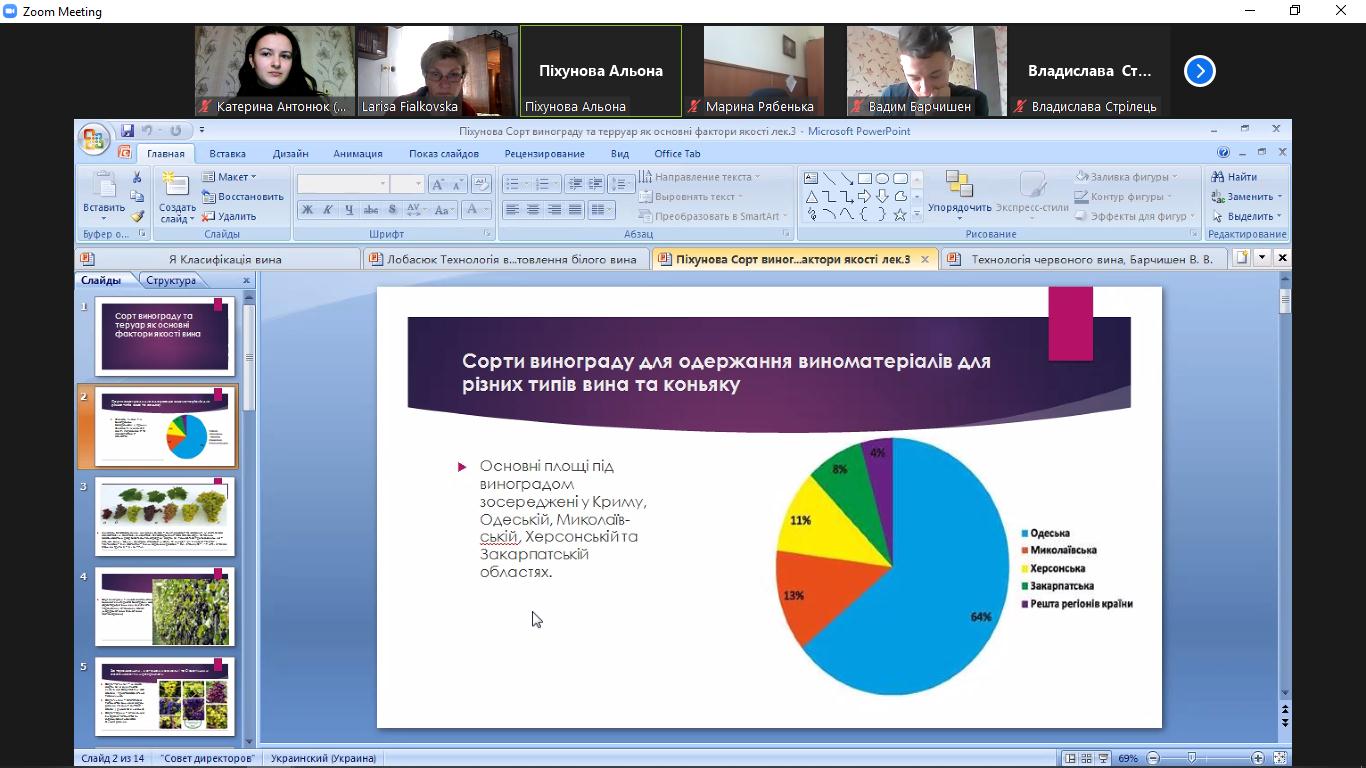Show next Zoom participants with blue arrow
This screenshot has width=1366, height=768.
(1199, 71)
